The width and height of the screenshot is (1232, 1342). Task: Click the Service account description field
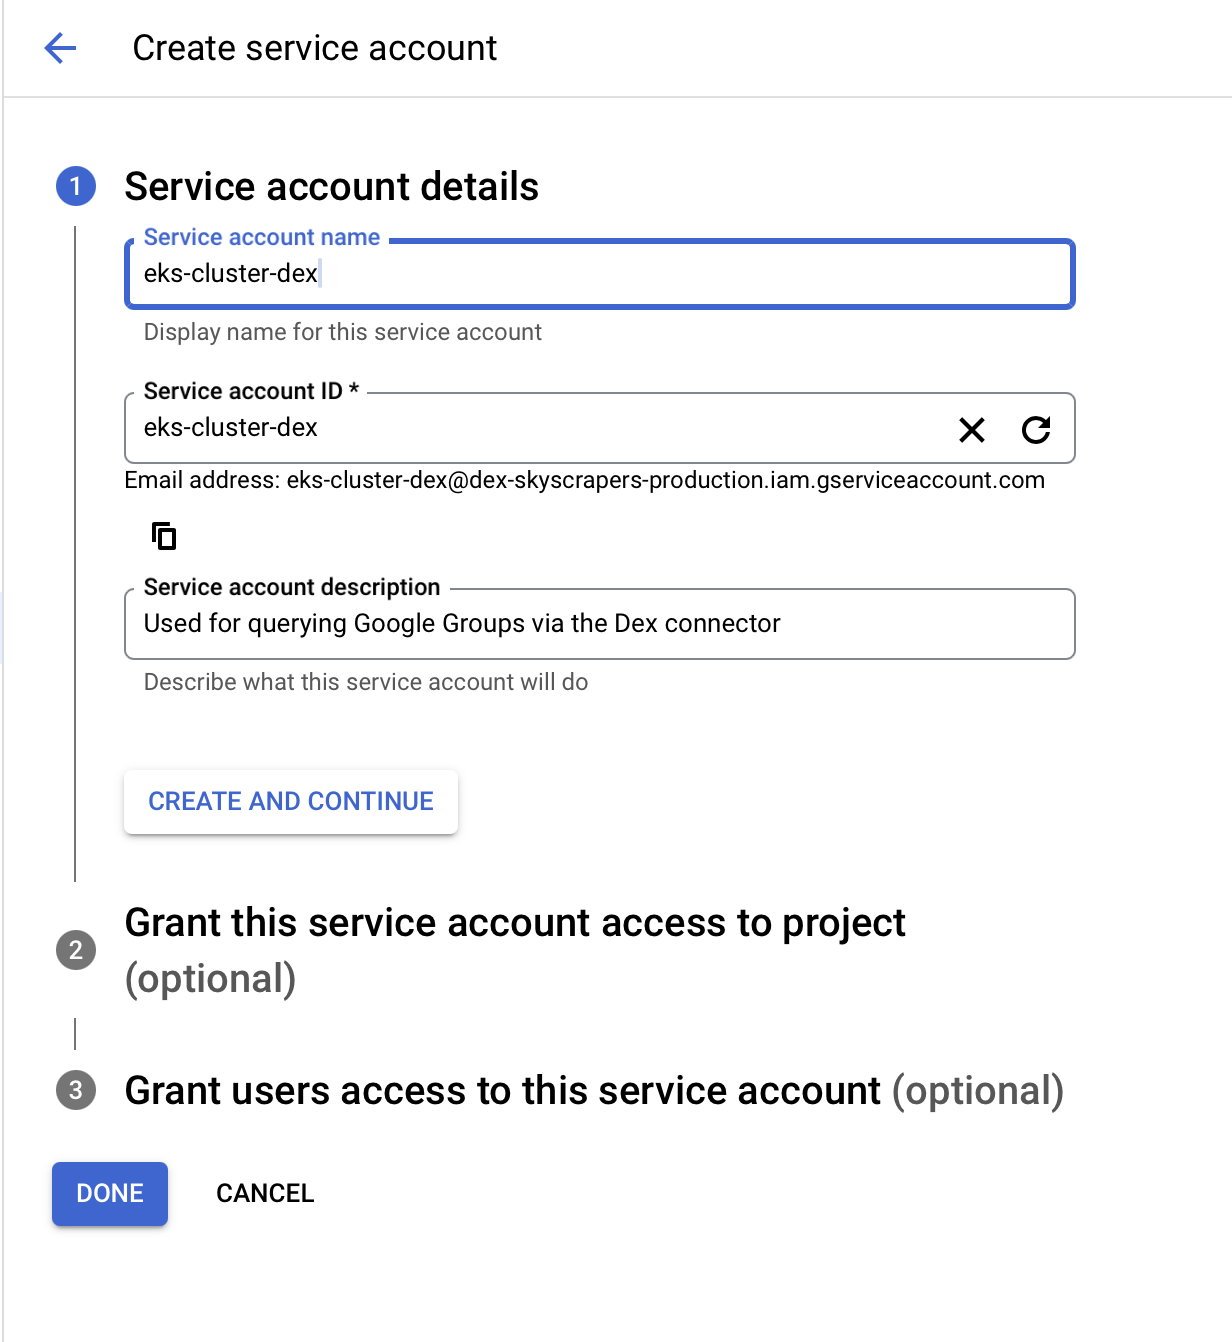[x=598, y=623]
